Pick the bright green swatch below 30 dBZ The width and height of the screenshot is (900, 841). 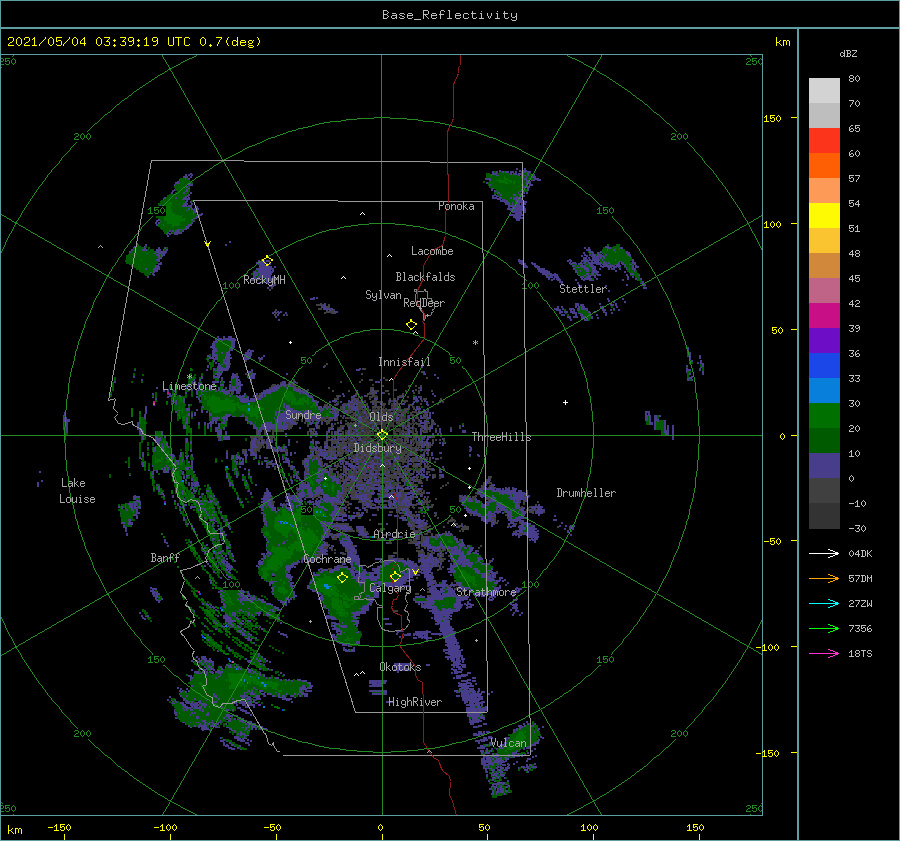pyautogui.click(x=824, y=415)
